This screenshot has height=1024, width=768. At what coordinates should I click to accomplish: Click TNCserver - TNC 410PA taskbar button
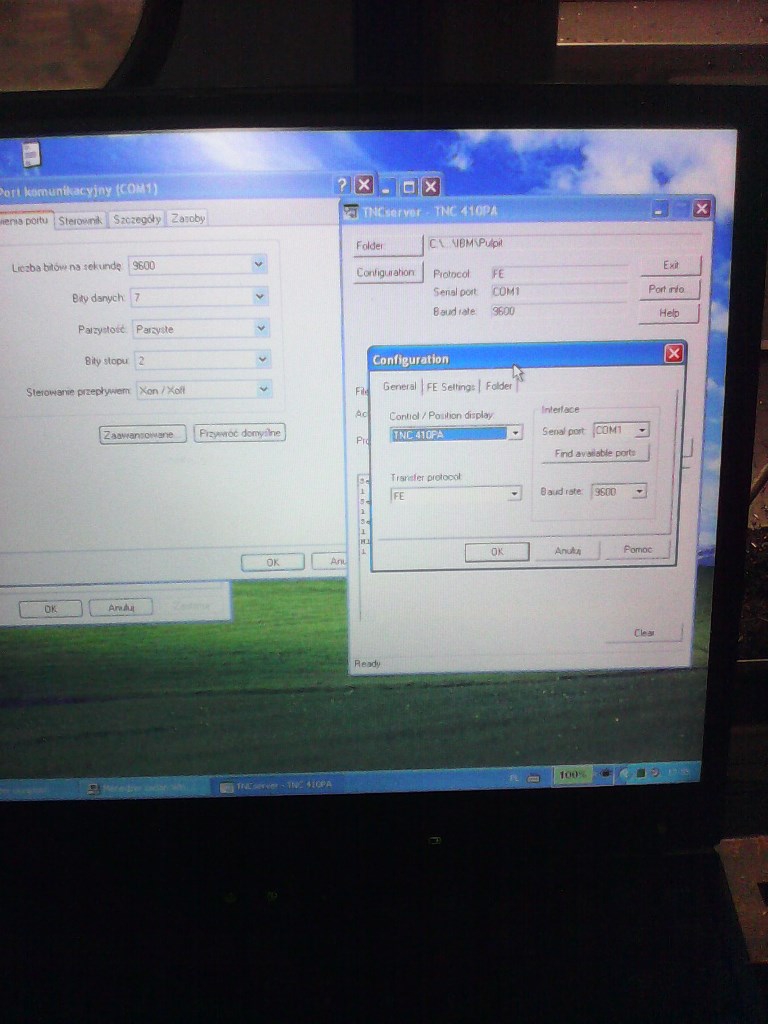277,786
